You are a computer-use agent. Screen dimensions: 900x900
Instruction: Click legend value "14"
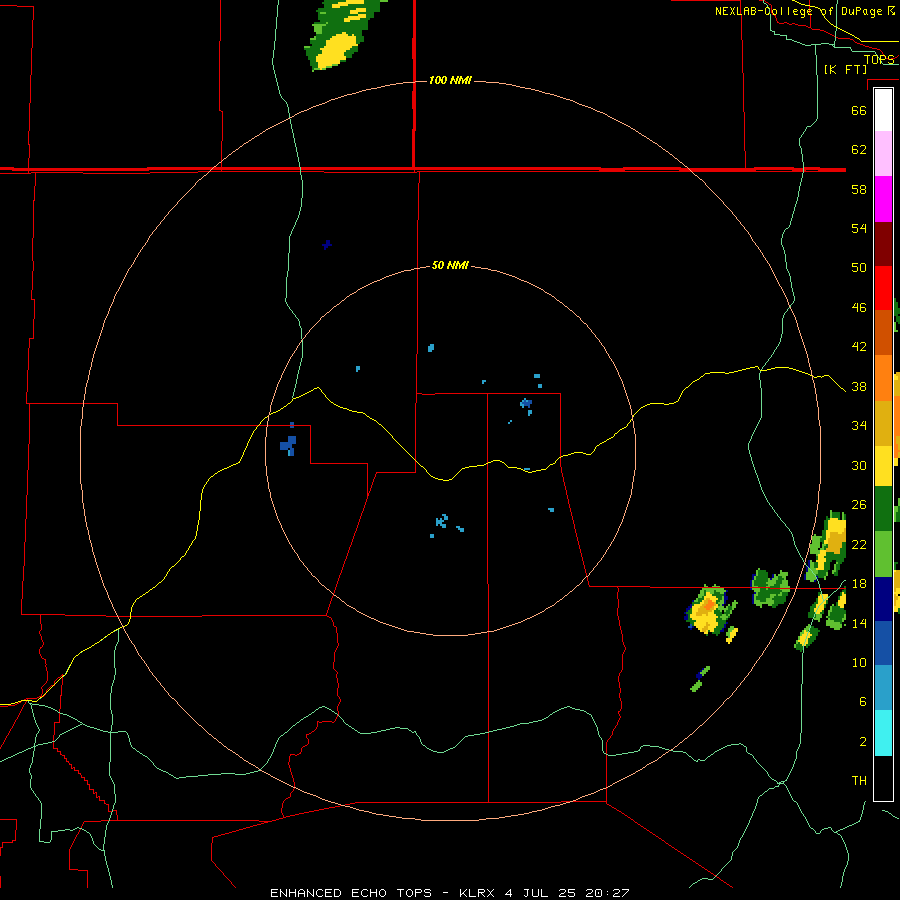859,623
